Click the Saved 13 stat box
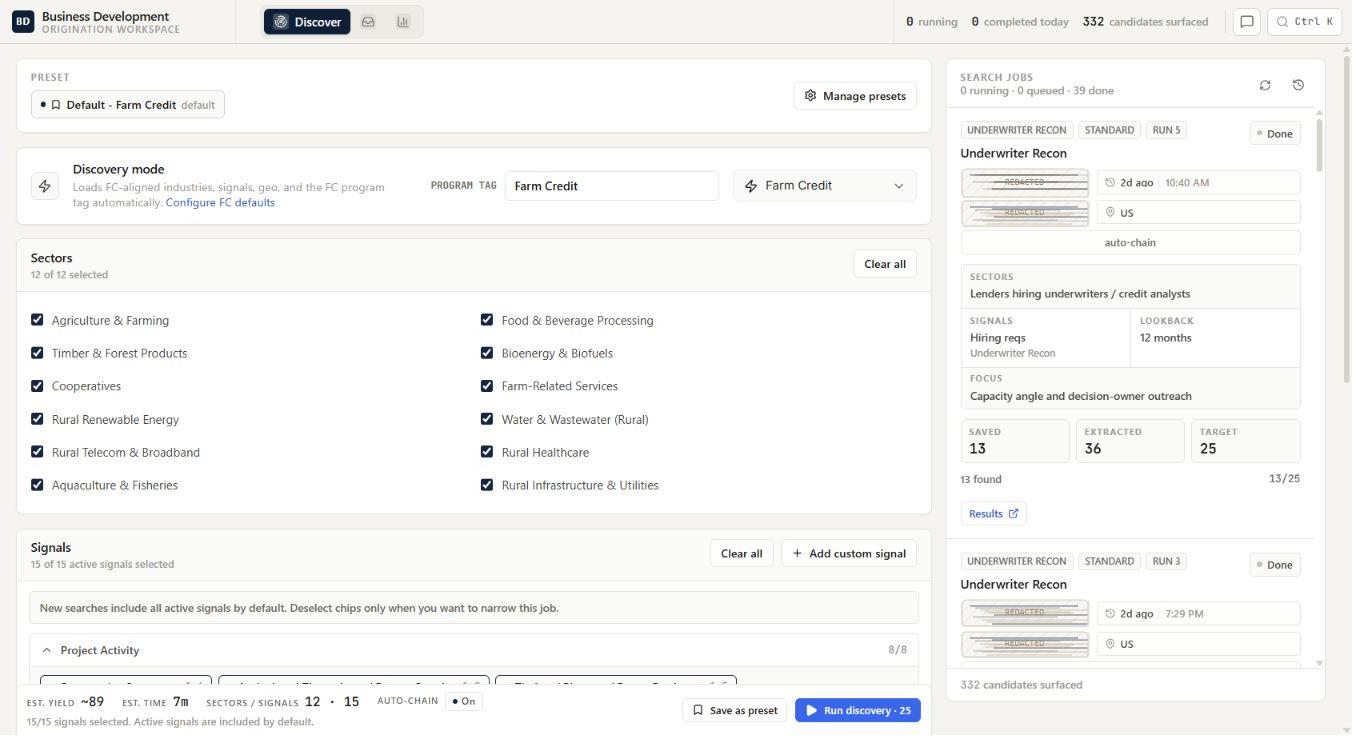 [1015, 441]
